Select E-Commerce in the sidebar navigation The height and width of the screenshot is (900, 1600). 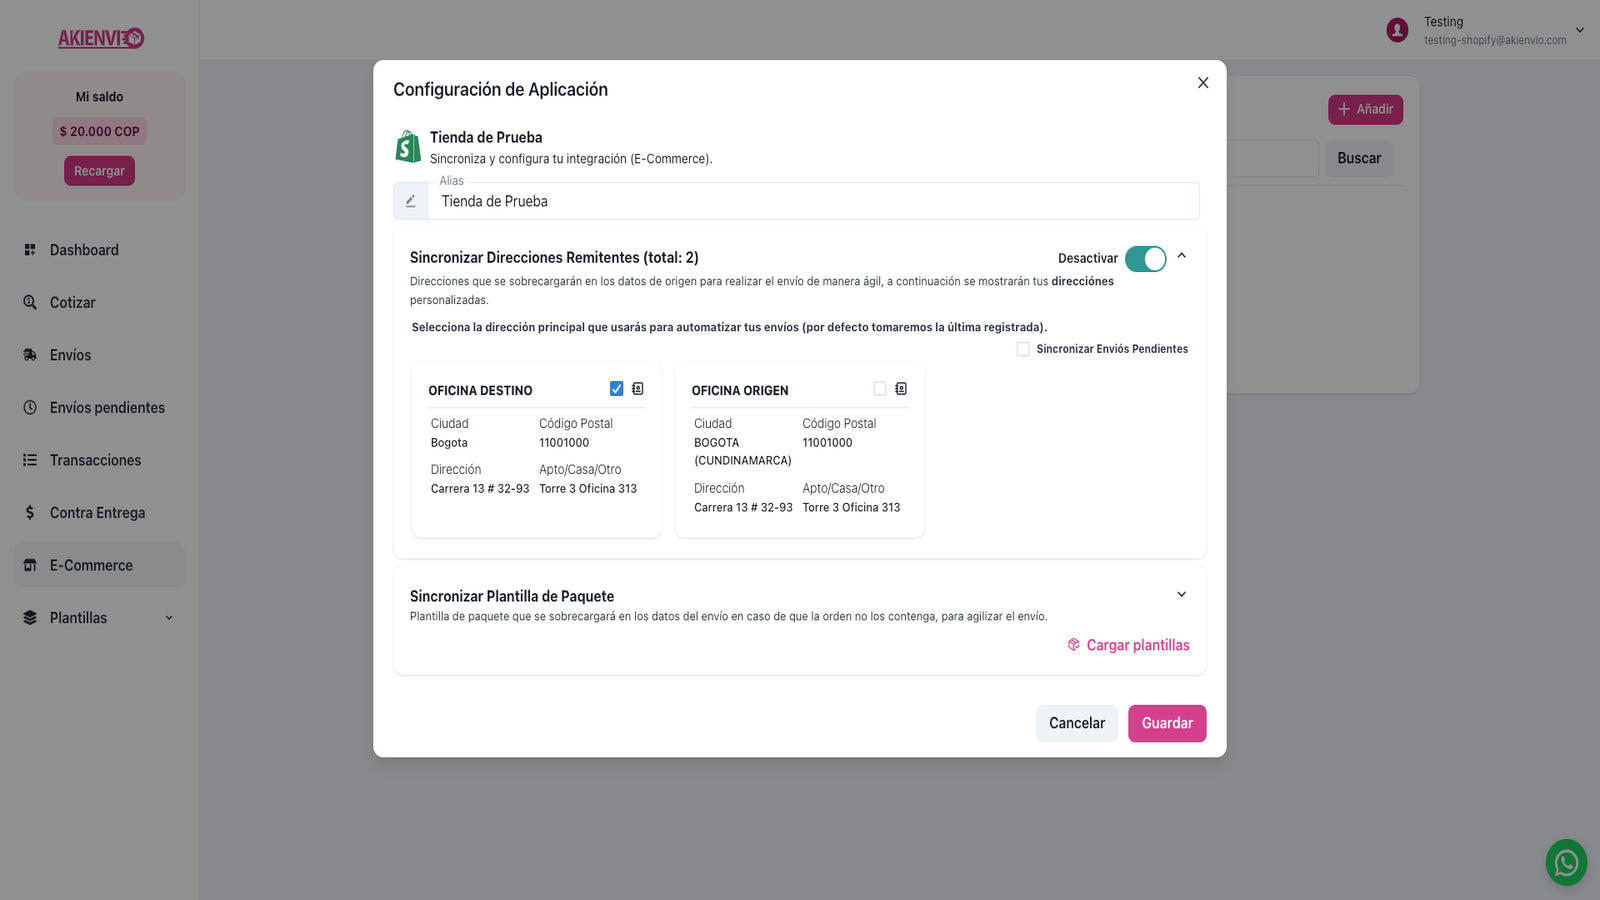(x=91, y=564)
